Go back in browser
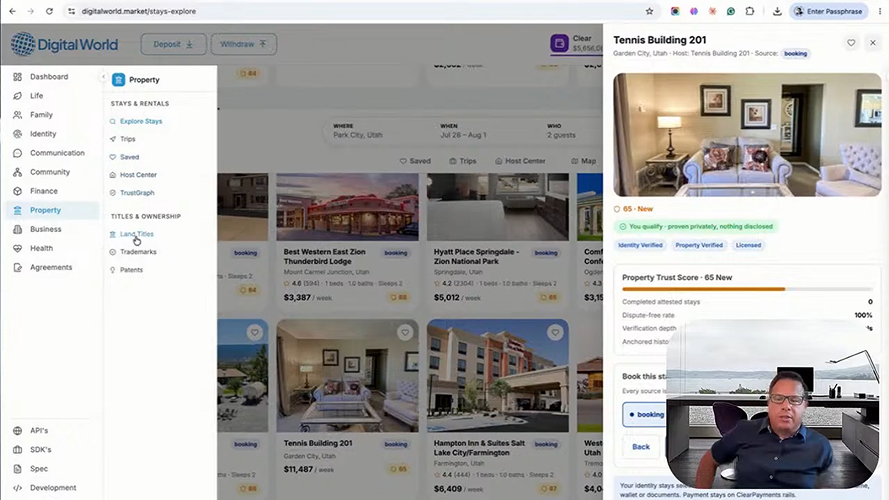Image resolution: width=889 pixels, height=500 pixels. (12, 11)
